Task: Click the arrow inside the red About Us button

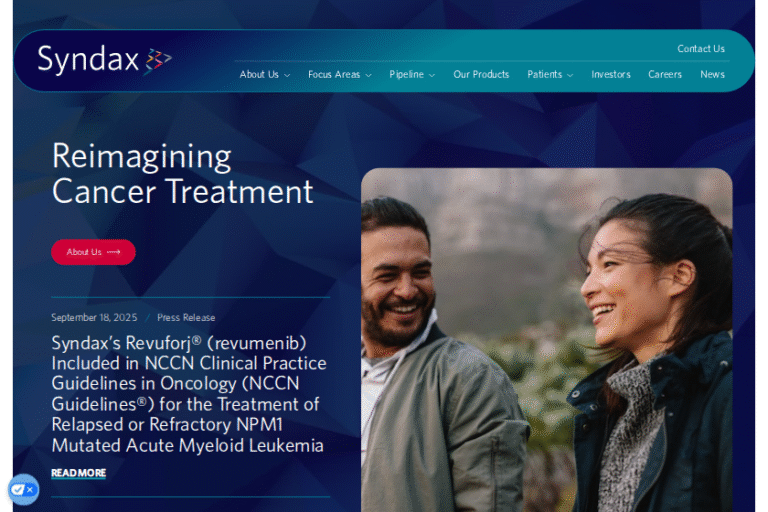Action: coord(114,252)
